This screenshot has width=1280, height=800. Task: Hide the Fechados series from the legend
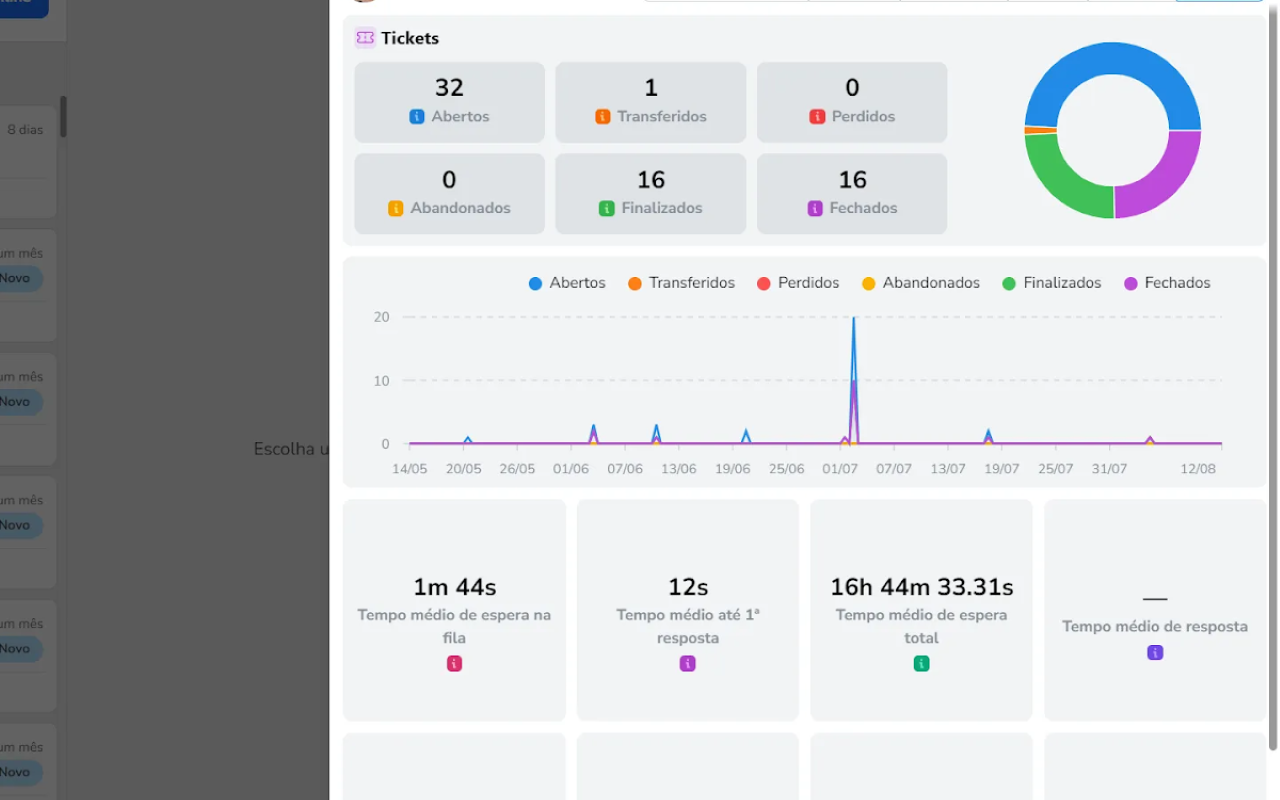point(1167,283)
